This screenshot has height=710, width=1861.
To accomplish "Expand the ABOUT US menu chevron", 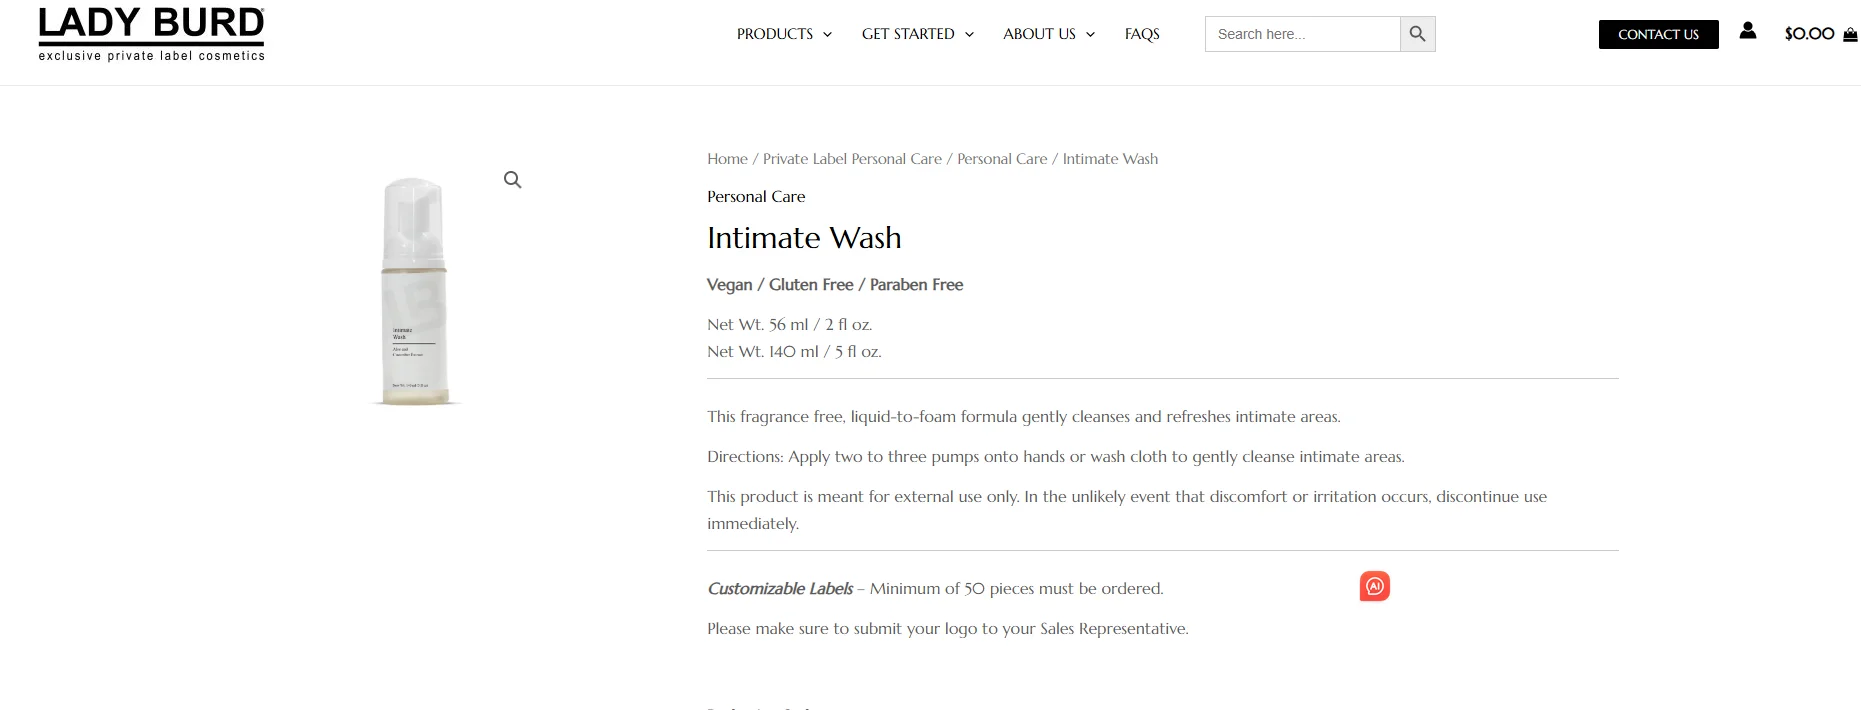I will point(1089,34).
